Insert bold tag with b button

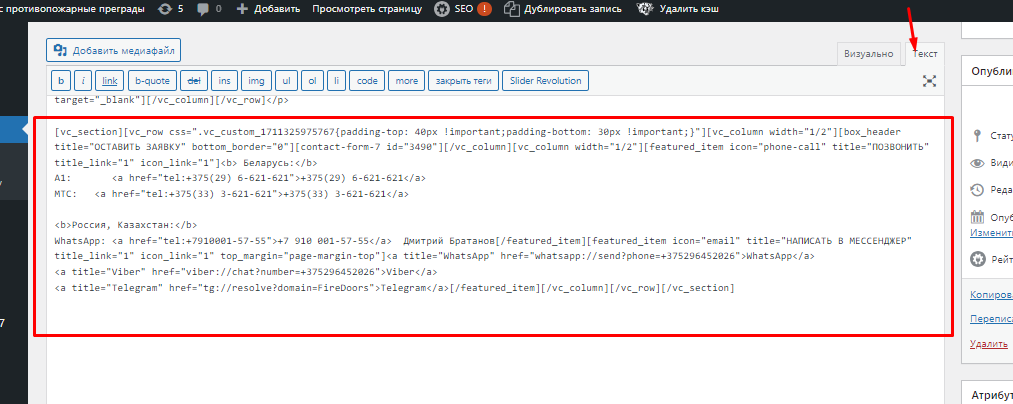(61, 81)
